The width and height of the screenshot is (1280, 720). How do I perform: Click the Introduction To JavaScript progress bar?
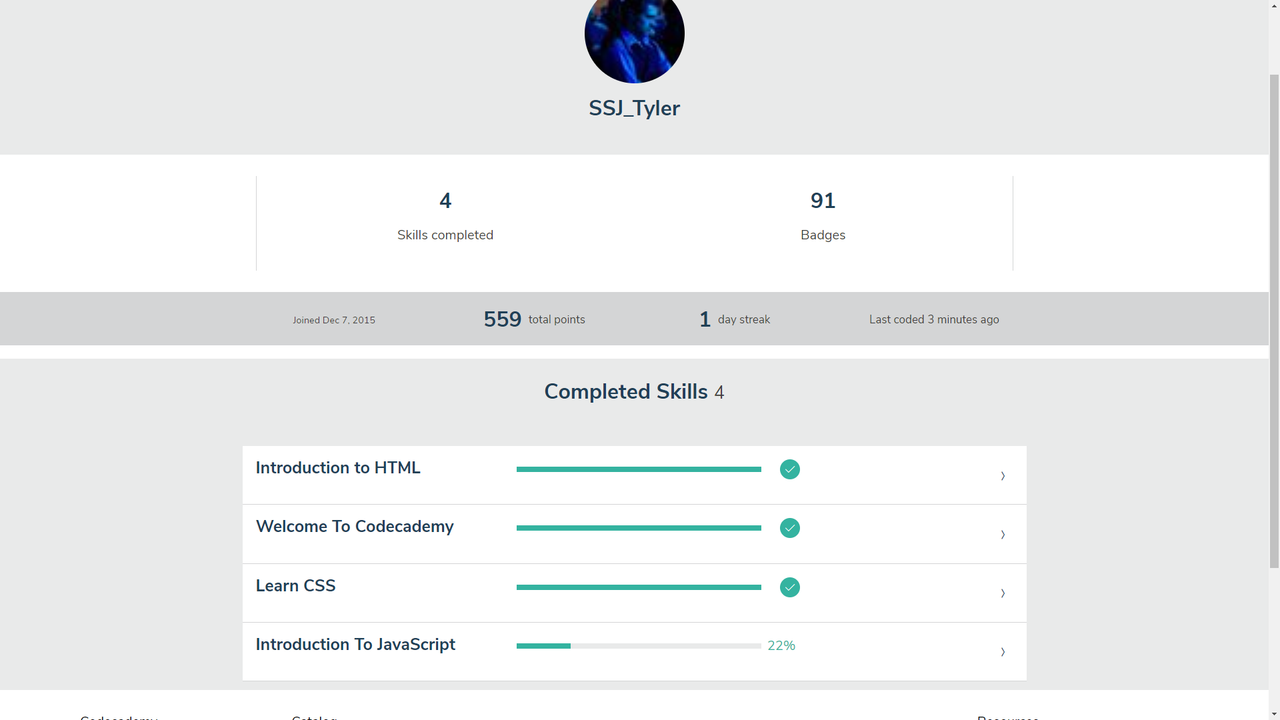(639, 646)
